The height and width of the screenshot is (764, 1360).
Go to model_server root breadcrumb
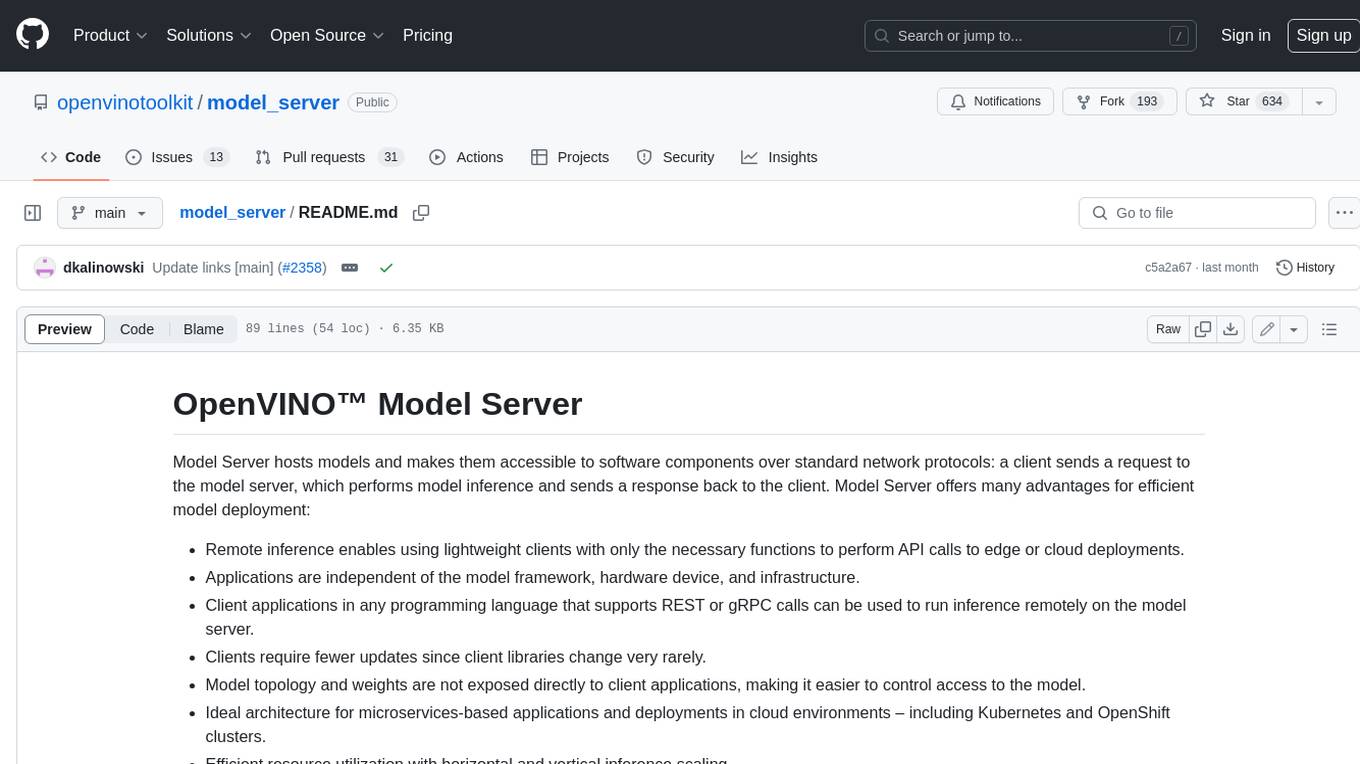click(x=232, y=213)
